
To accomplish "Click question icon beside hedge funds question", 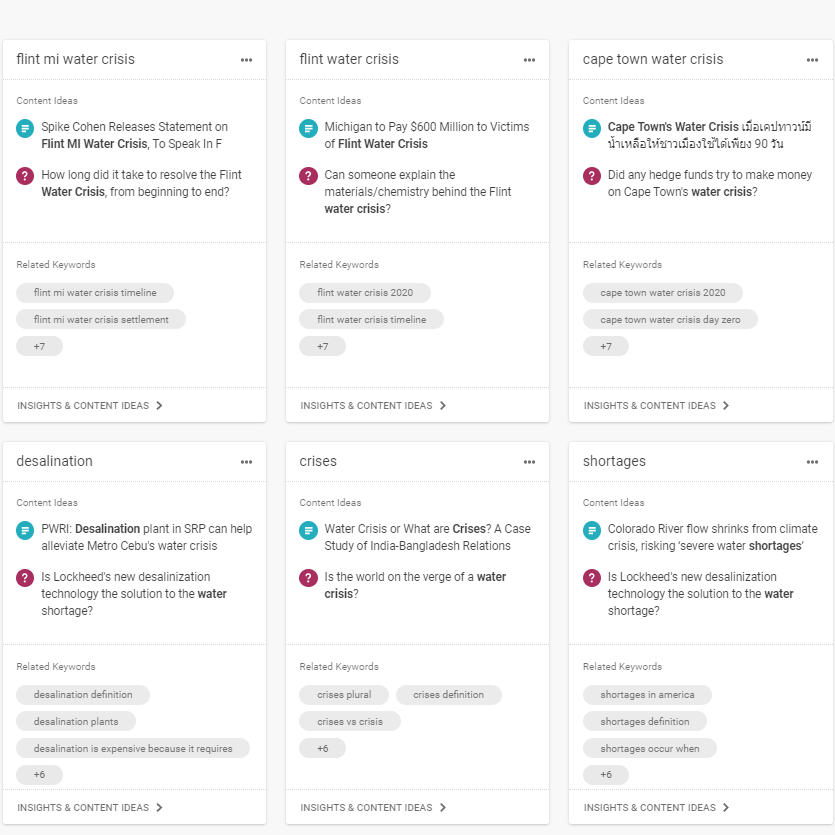I will pyautogui.click(x=592, y=176).
